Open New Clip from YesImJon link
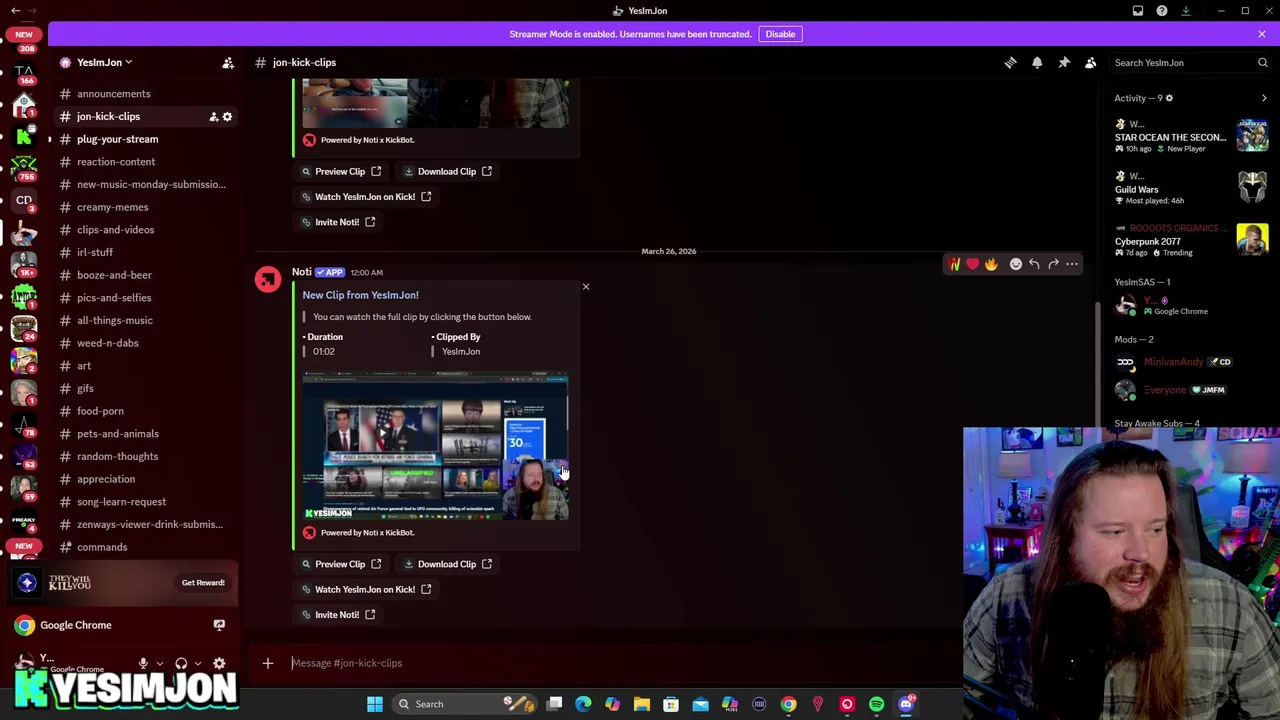Screen dimensions: 1280x720 point(360,295)
